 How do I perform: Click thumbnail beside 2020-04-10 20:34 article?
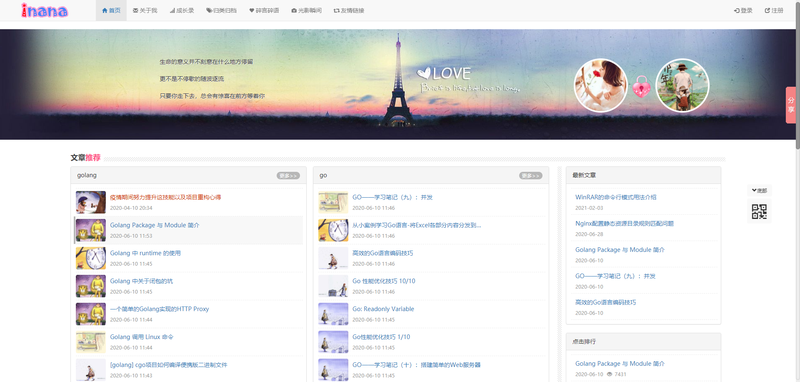click(x=91, y=202)
